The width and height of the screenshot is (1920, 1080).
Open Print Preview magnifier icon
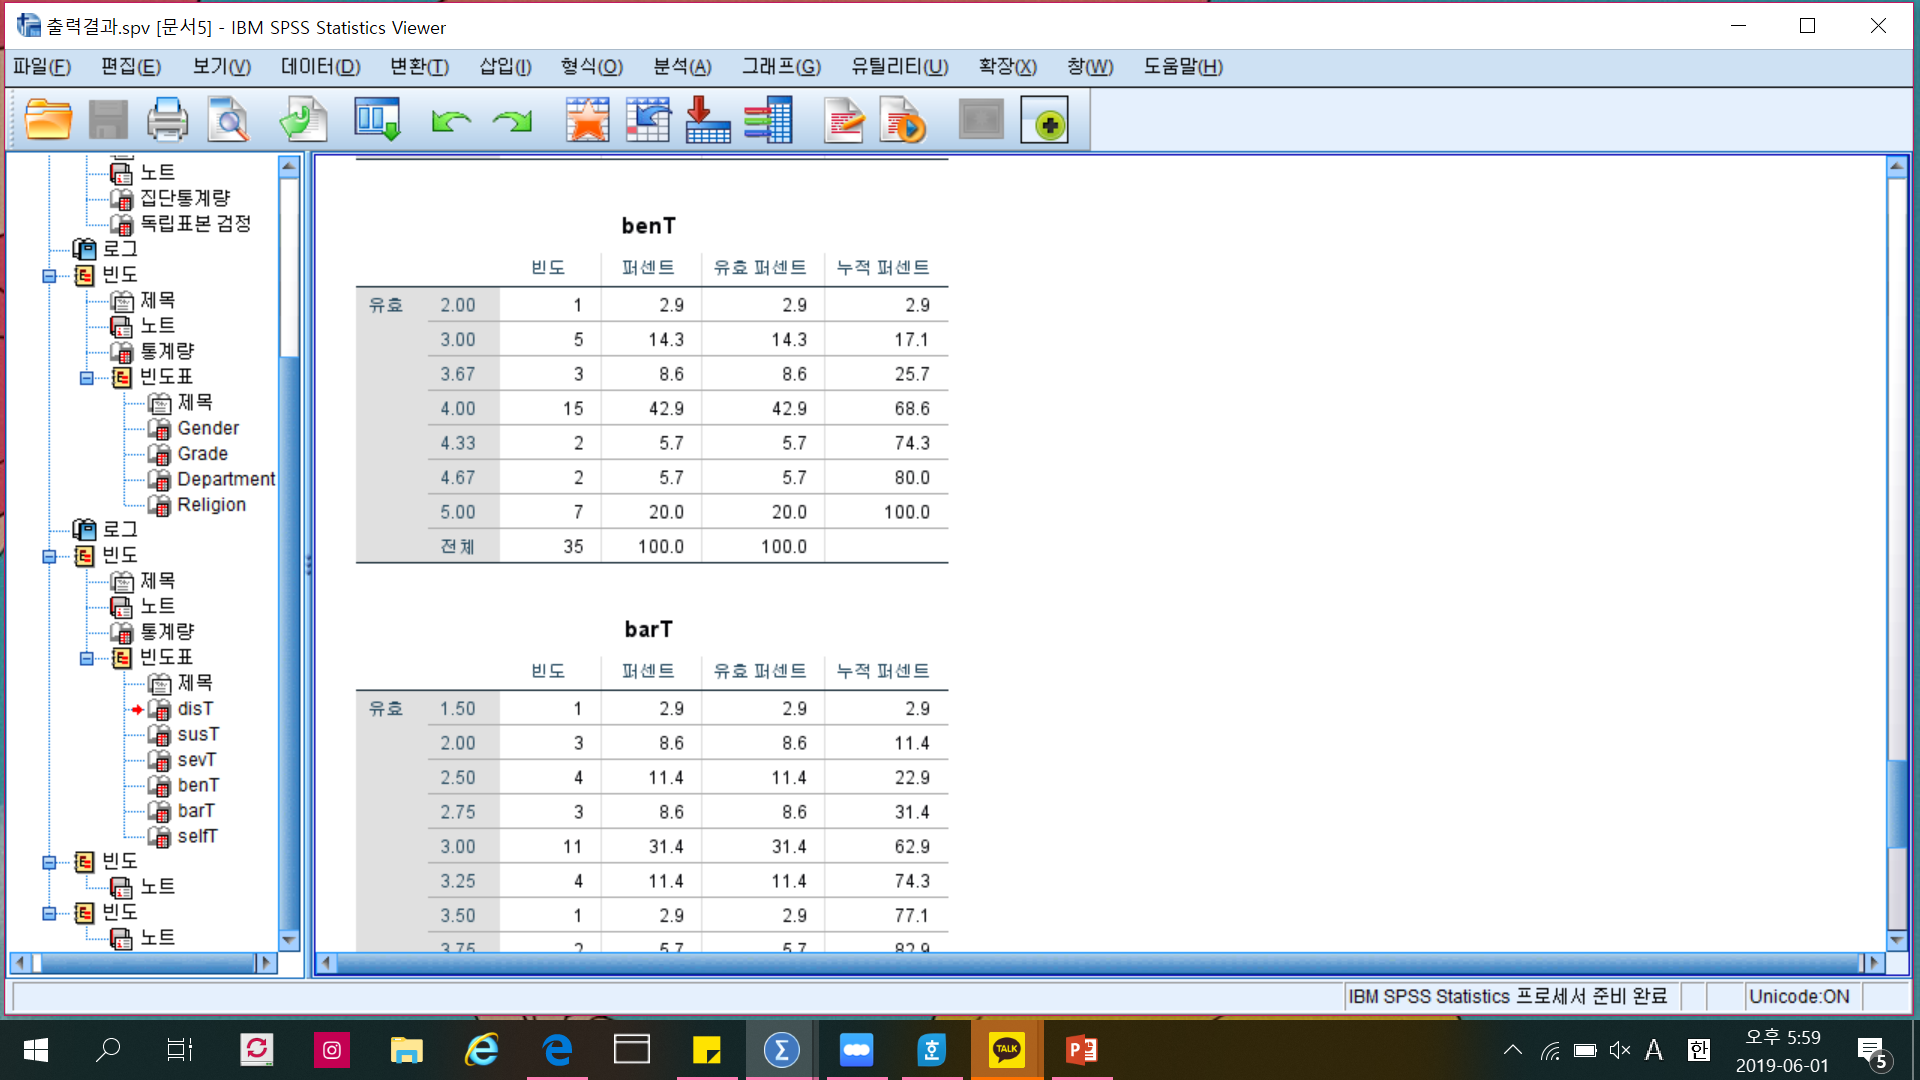point(228,120)
